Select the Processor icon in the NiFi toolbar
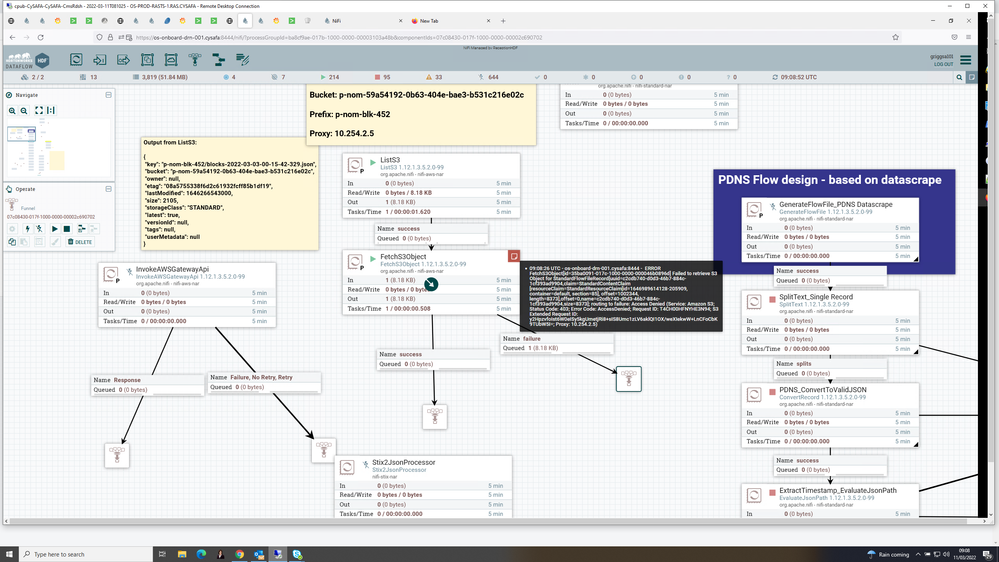This screenshot has height=562, width=999. click(x=76, y=59)
